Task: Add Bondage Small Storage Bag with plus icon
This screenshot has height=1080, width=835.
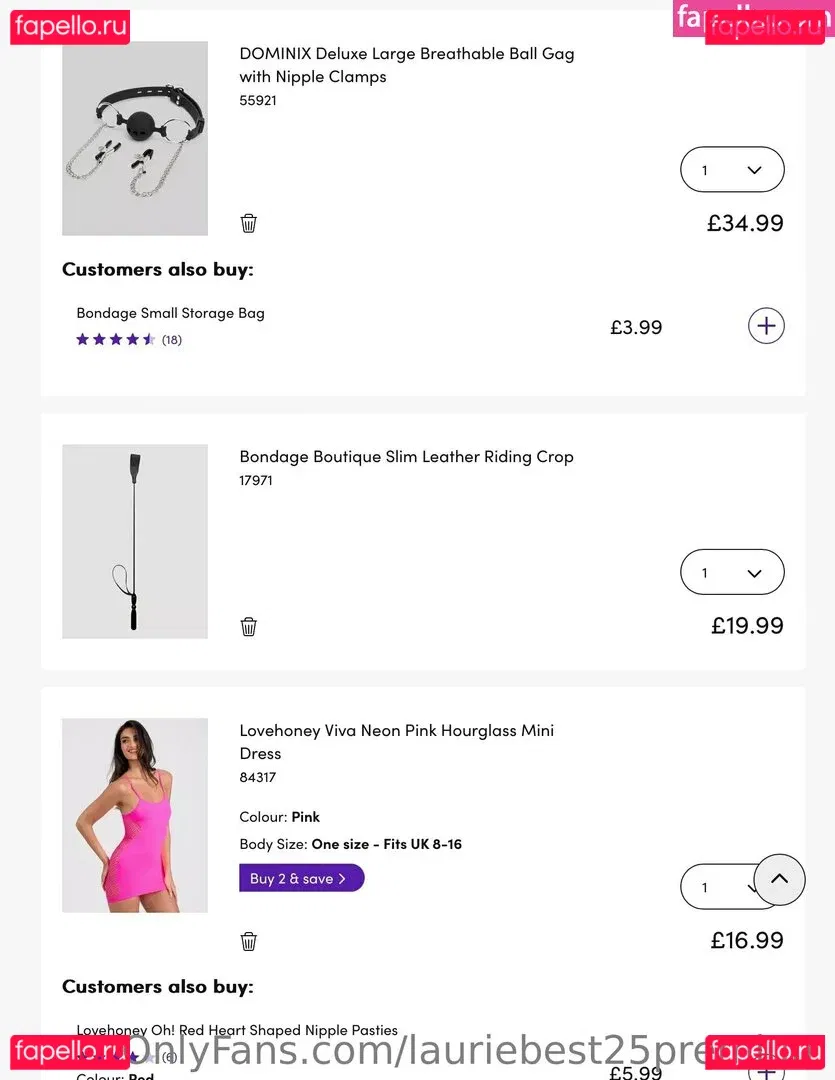Action: (x=766, y=326)
